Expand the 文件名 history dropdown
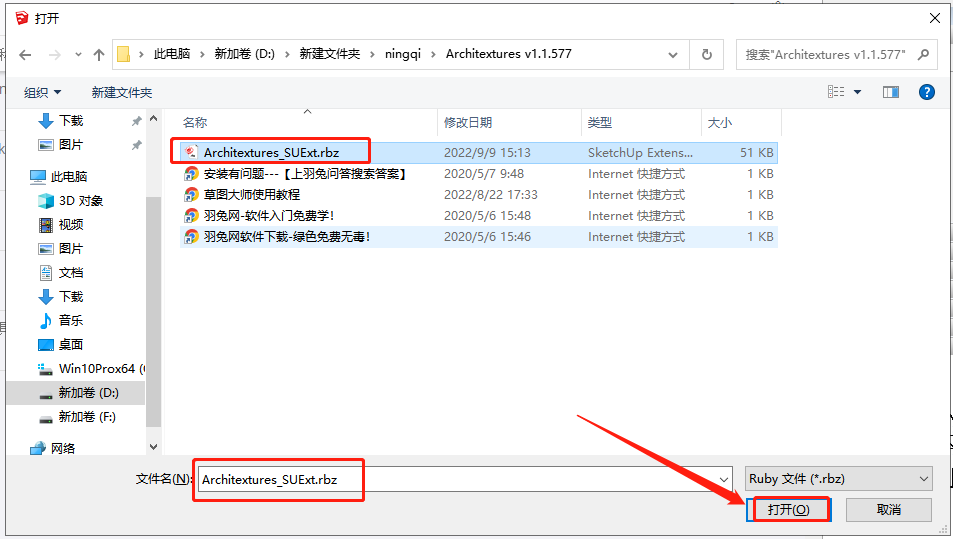Screen dimensions: 953x539 (724, 479)
